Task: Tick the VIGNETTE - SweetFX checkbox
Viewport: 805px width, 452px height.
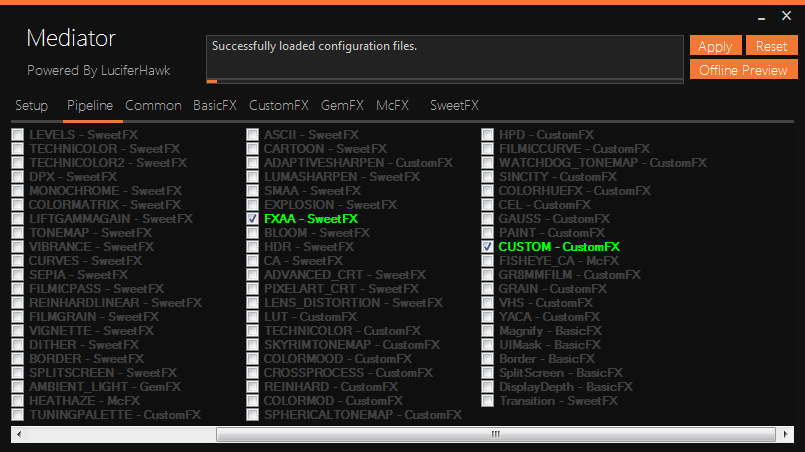Action: [x=18, y=331]
